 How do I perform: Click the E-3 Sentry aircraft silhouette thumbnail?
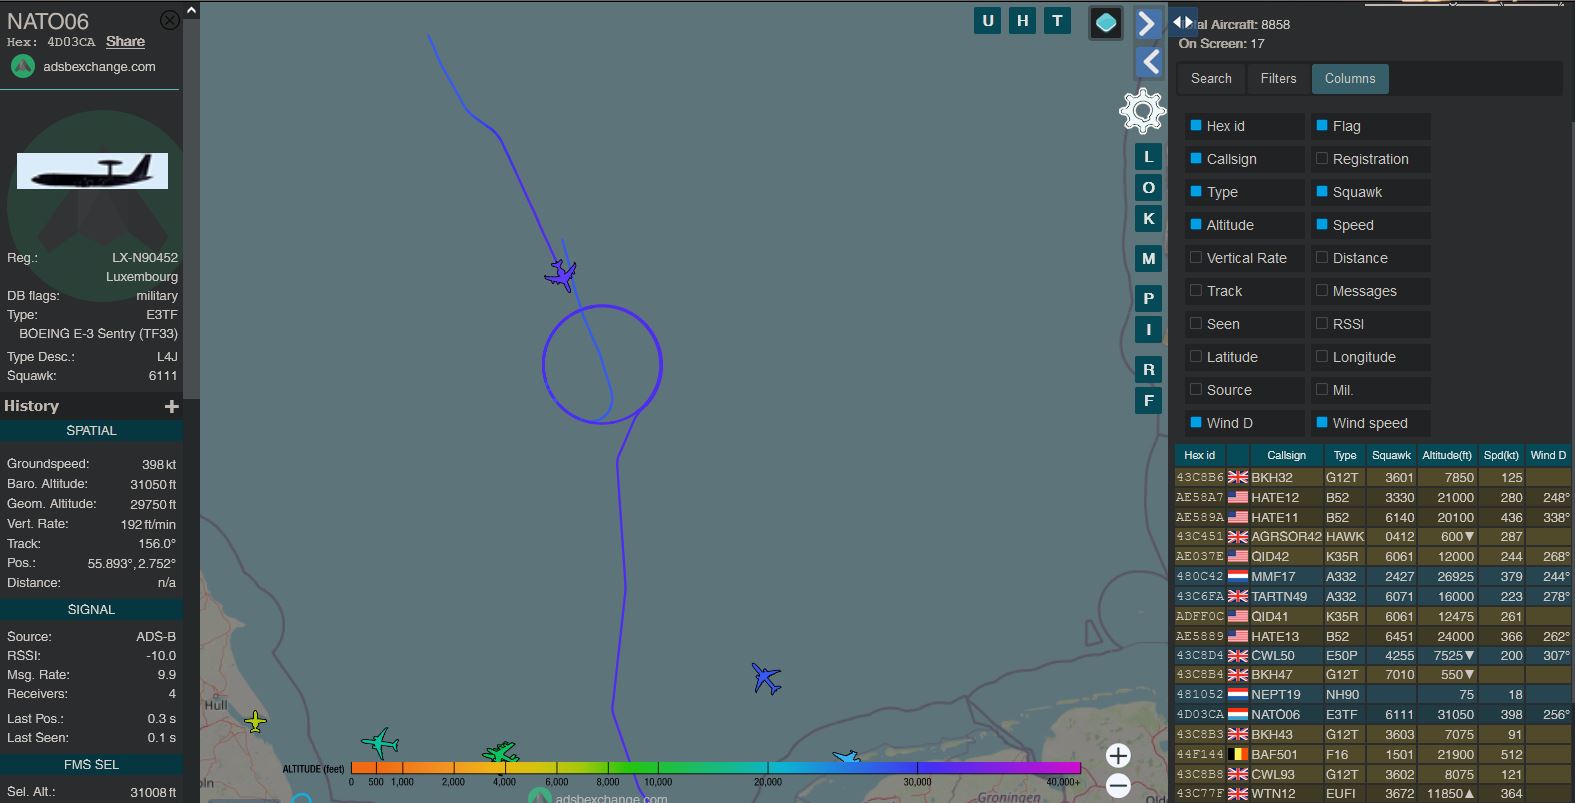(x=92, y=171)
